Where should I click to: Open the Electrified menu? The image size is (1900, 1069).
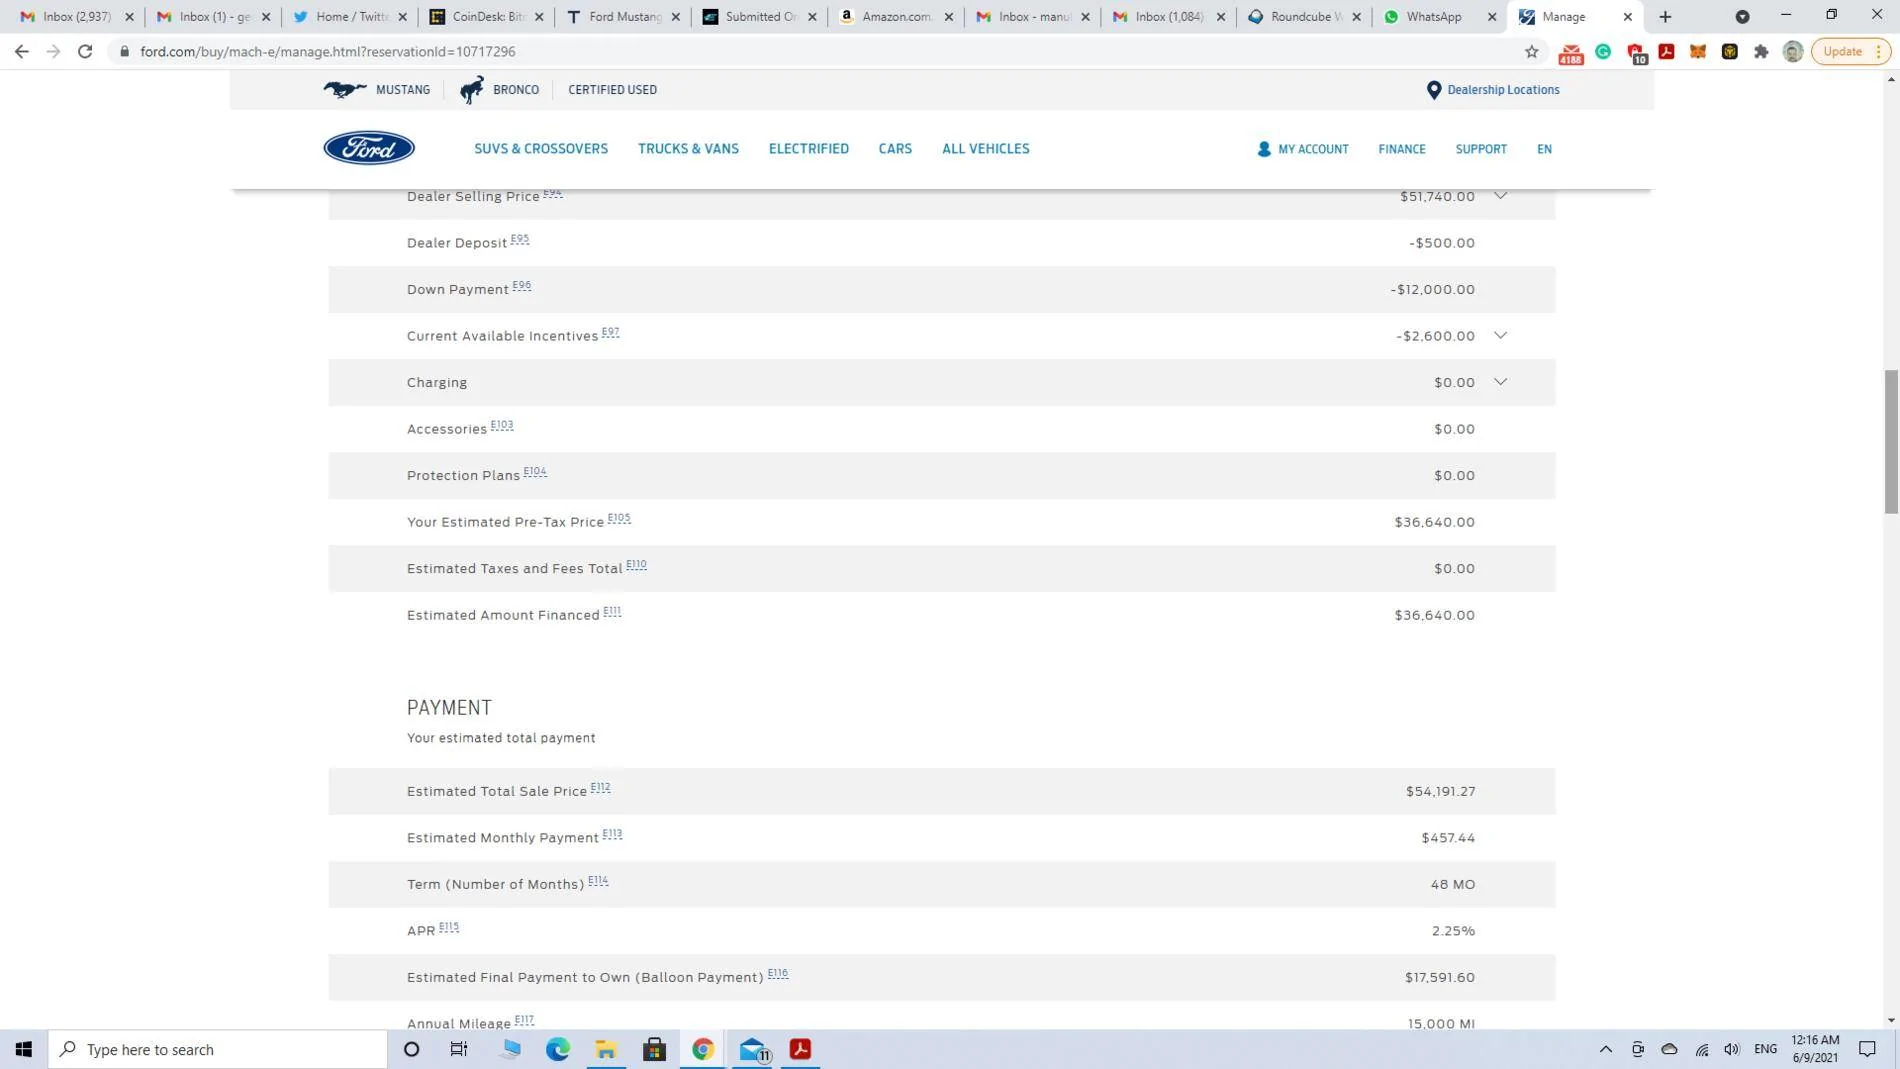pyautogui.click(x=808, y=148)
